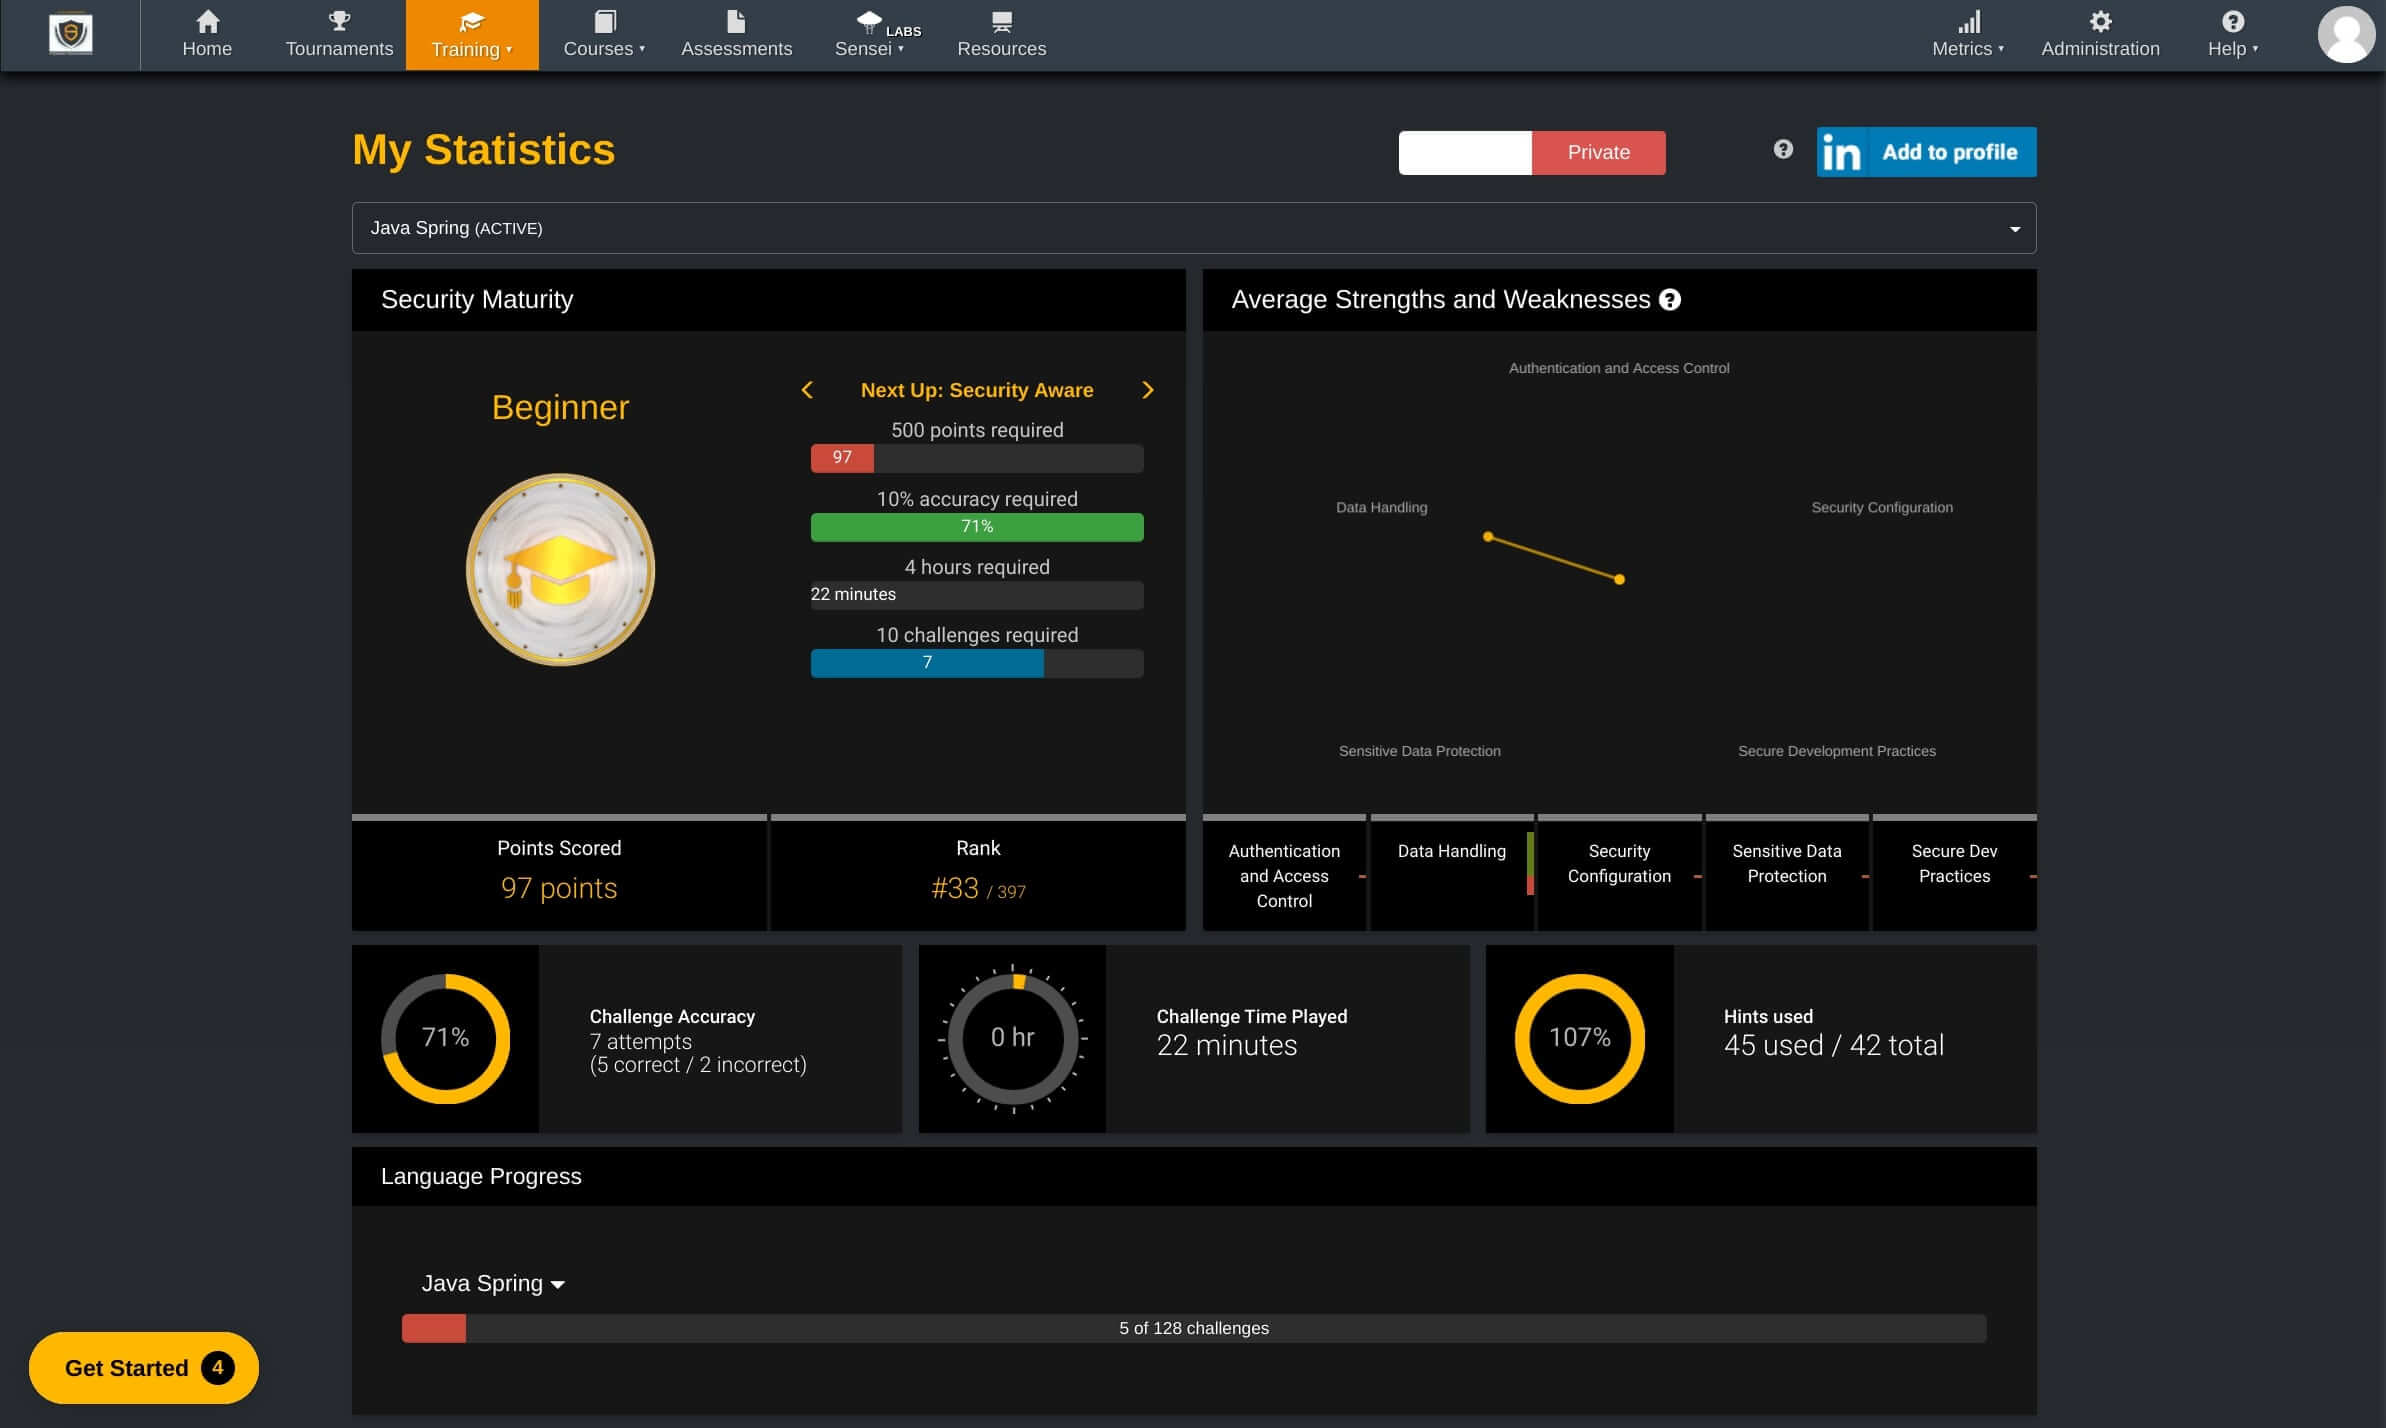Click the white half of the privacy toggle

(x=1465, y=153)
